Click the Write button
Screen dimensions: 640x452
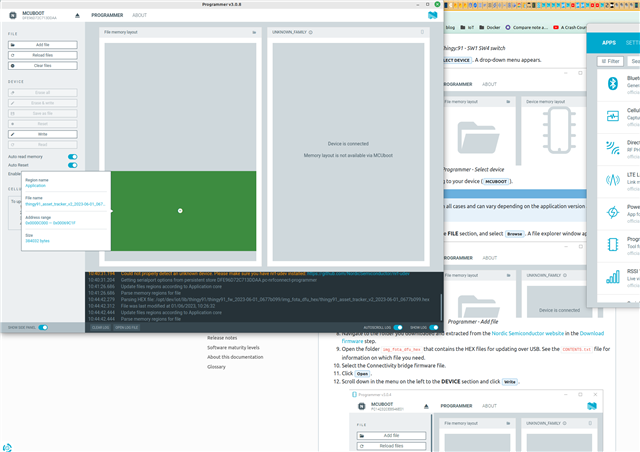coord(42,134)
